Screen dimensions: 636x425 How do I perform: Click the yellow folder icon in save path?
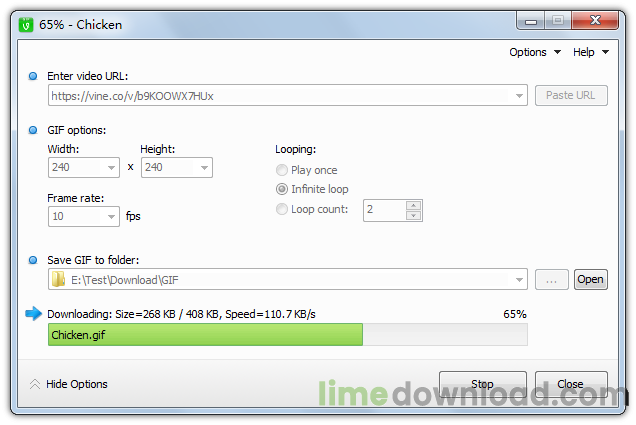click(58, 279)
